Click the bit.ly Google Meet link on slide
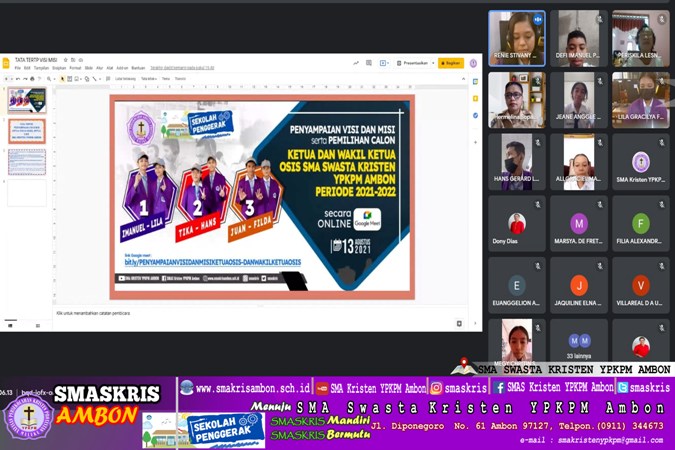675x450 pixels. click(213, 262)
